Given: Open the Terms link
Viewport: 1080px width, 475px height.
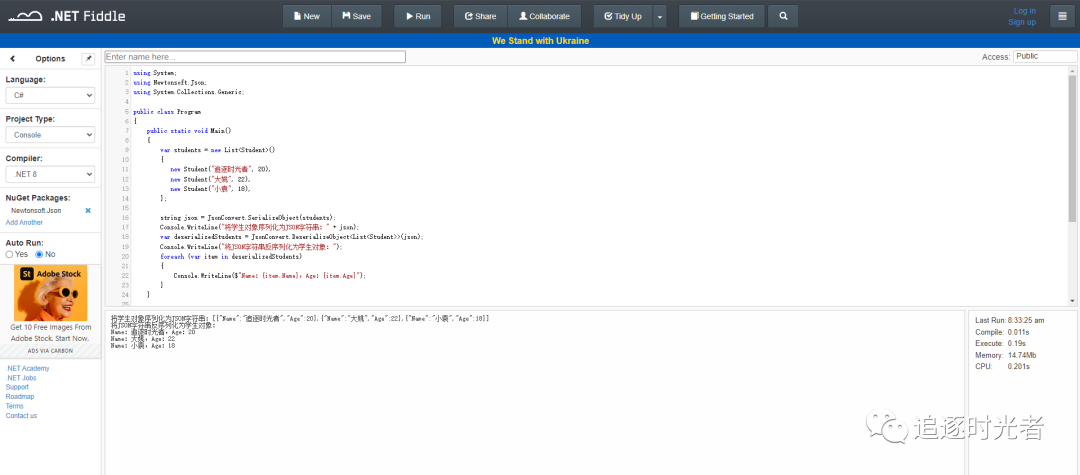Looking at the screenshot, I should (14, 406).
